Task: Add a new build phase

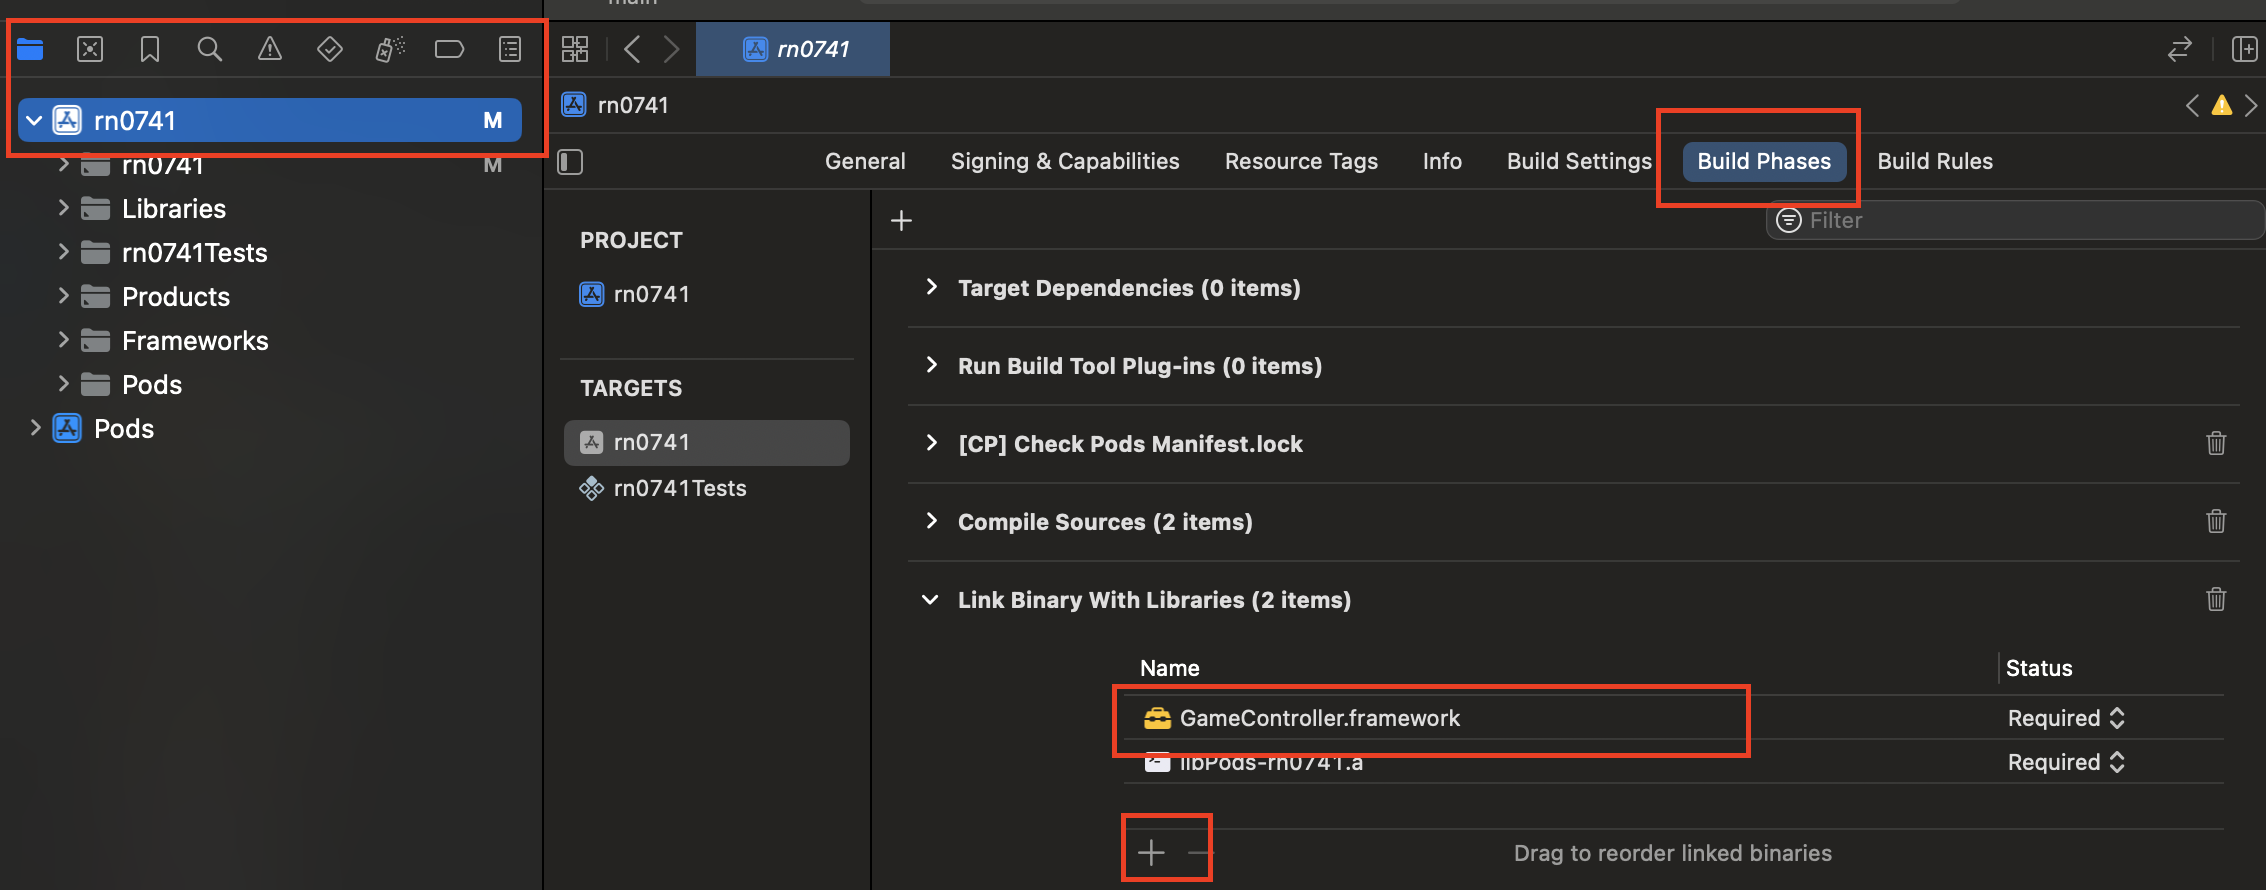Action: (901, 220)
